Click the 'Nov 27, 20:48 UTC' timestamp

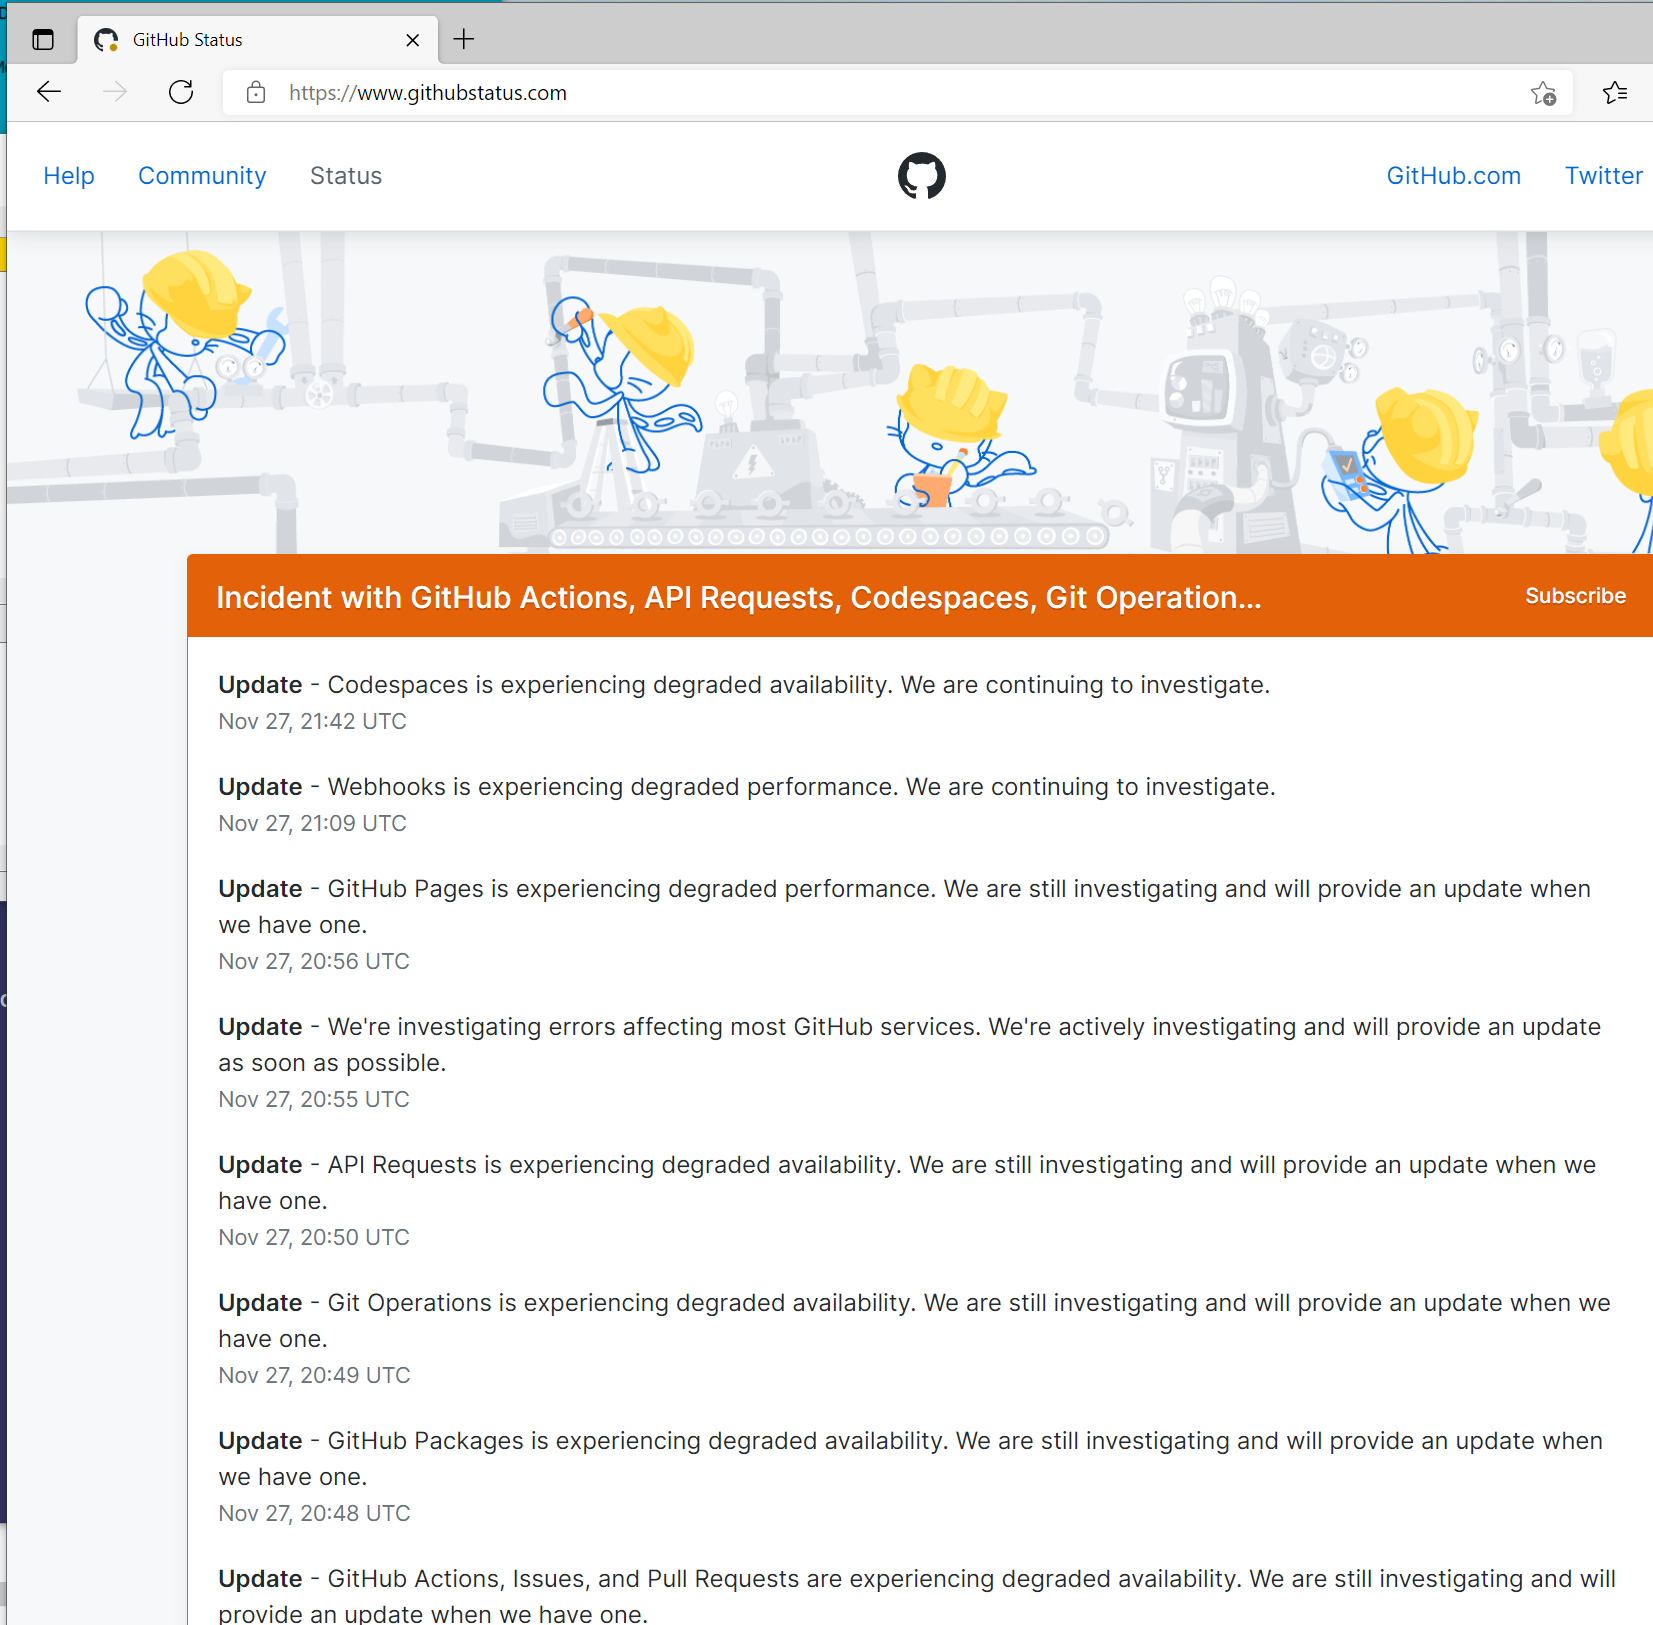click(x=314, y=1514)
